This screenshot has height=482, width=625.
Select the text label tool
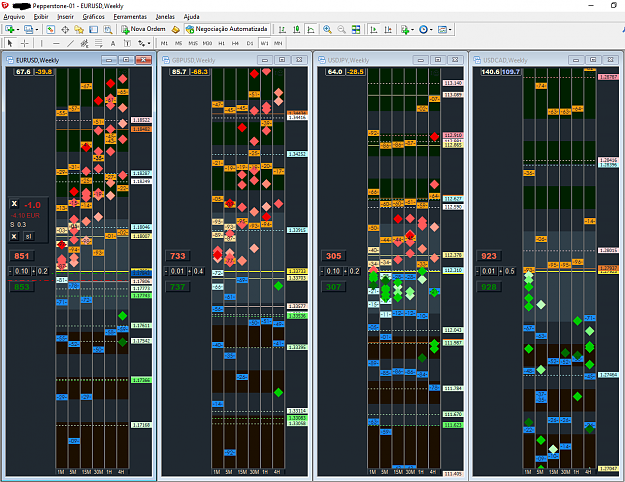[127, 43]
